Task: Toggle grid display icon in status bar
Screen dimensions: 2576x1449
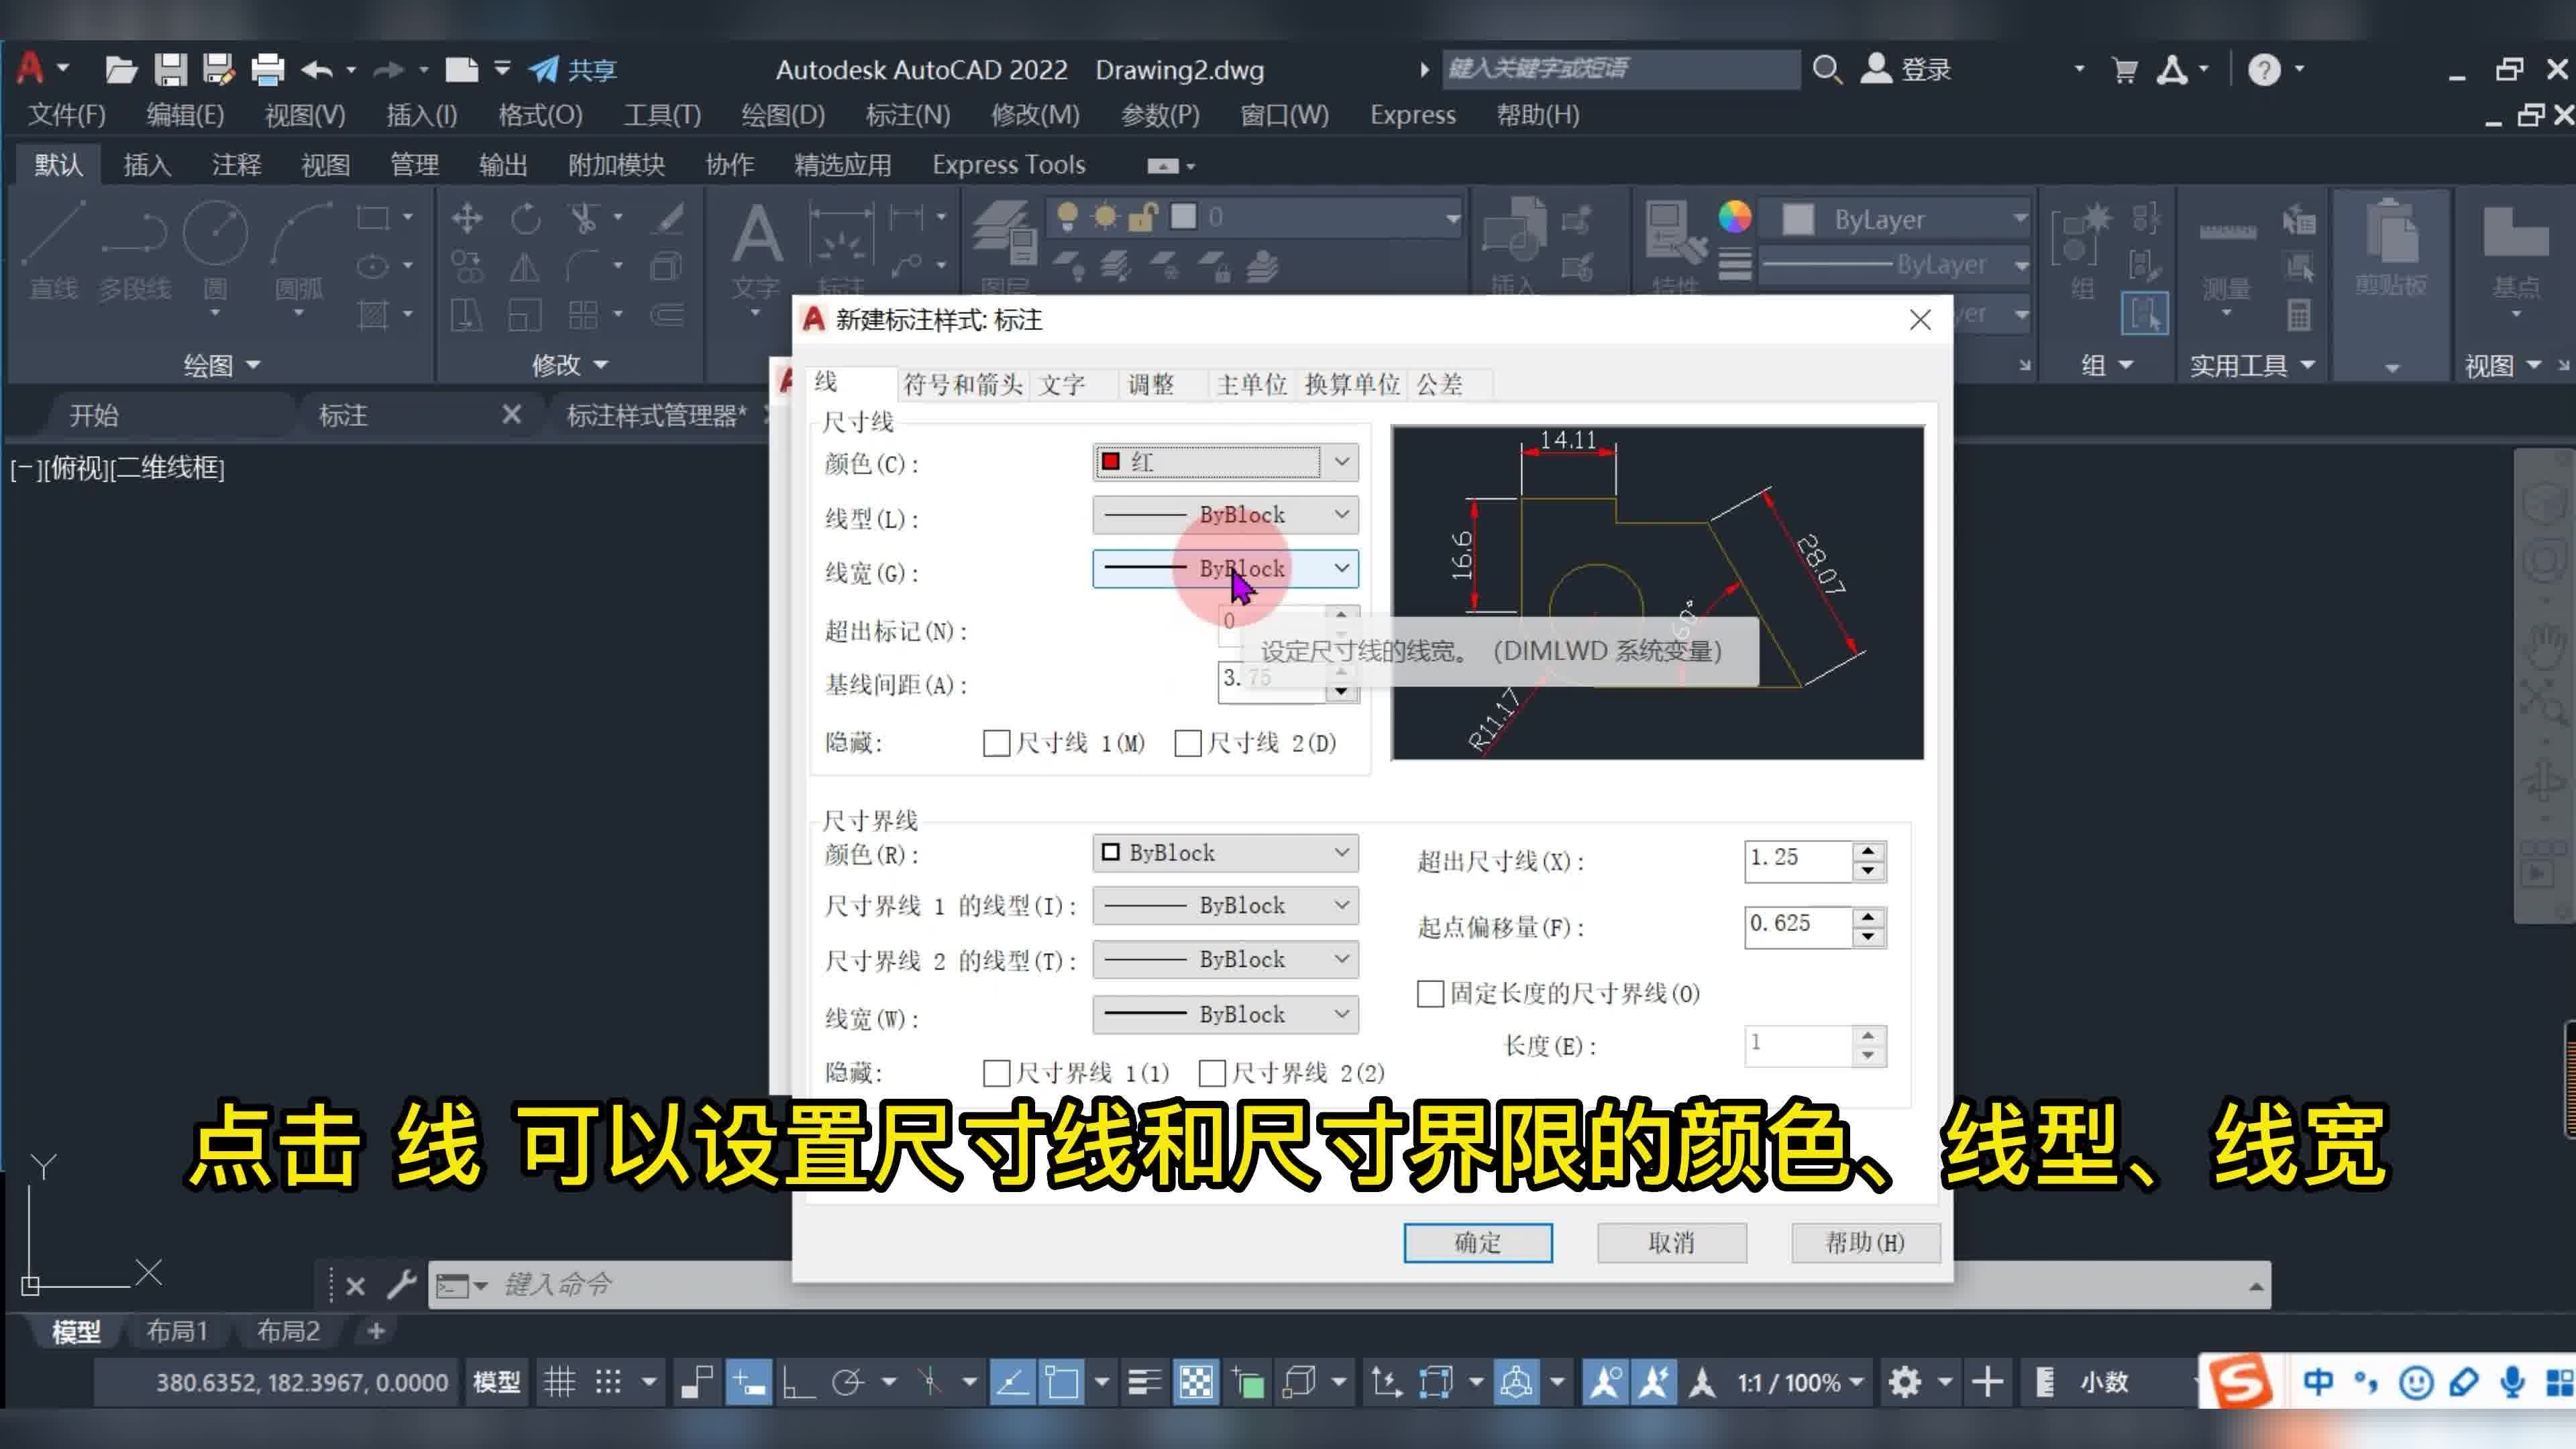Action: point(559,1382)
